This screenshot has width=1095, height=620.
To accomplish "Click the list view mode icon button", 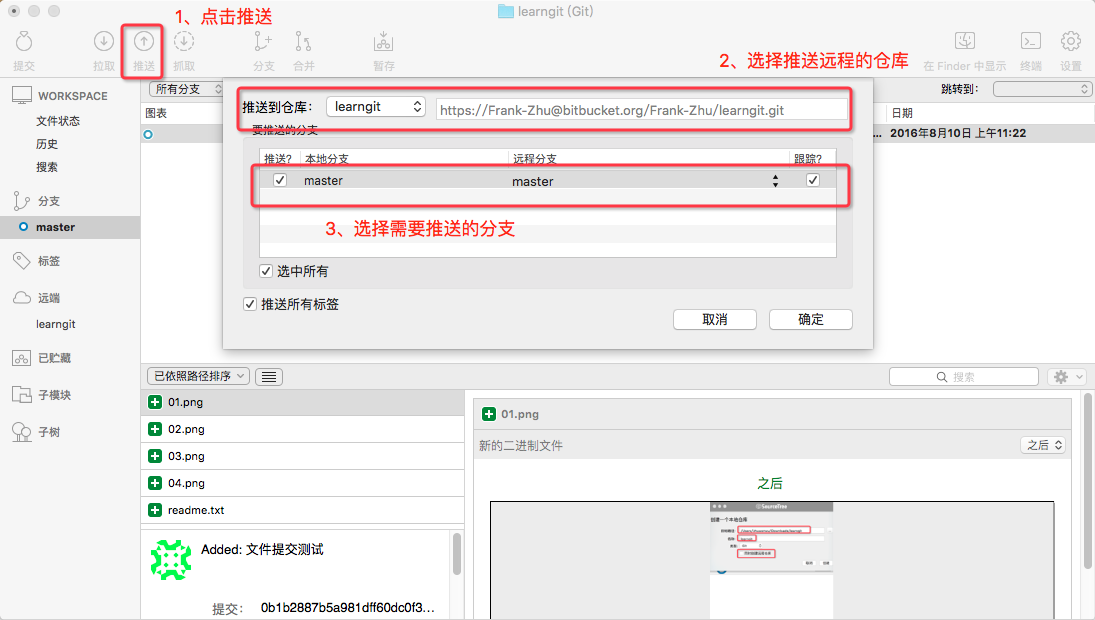I will pyautogui.click(x=269, y=377).
